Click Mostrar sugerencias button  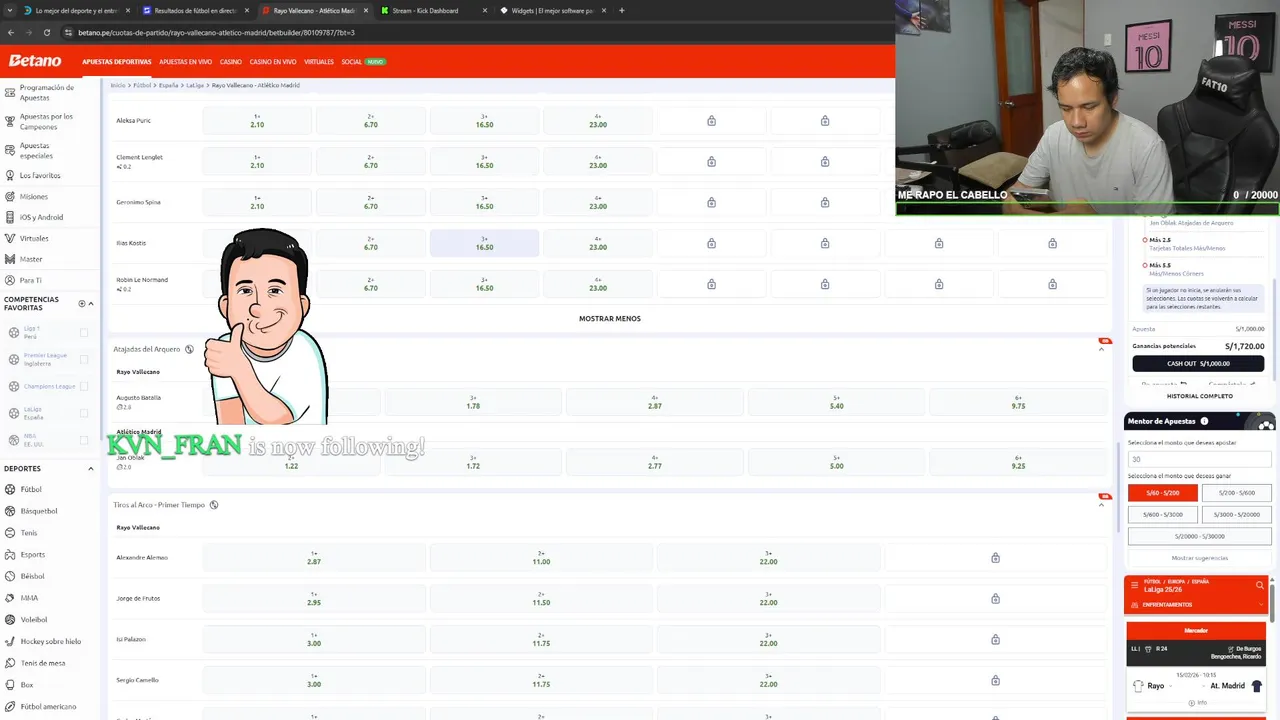[1200, 558]
